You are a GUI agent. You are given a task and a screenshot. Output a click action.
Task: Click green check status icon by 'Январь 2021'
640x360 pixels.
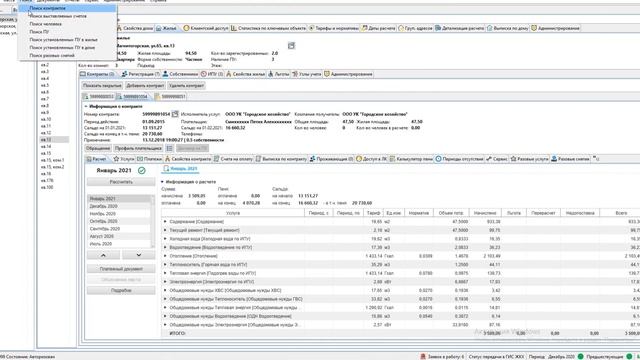142,171
